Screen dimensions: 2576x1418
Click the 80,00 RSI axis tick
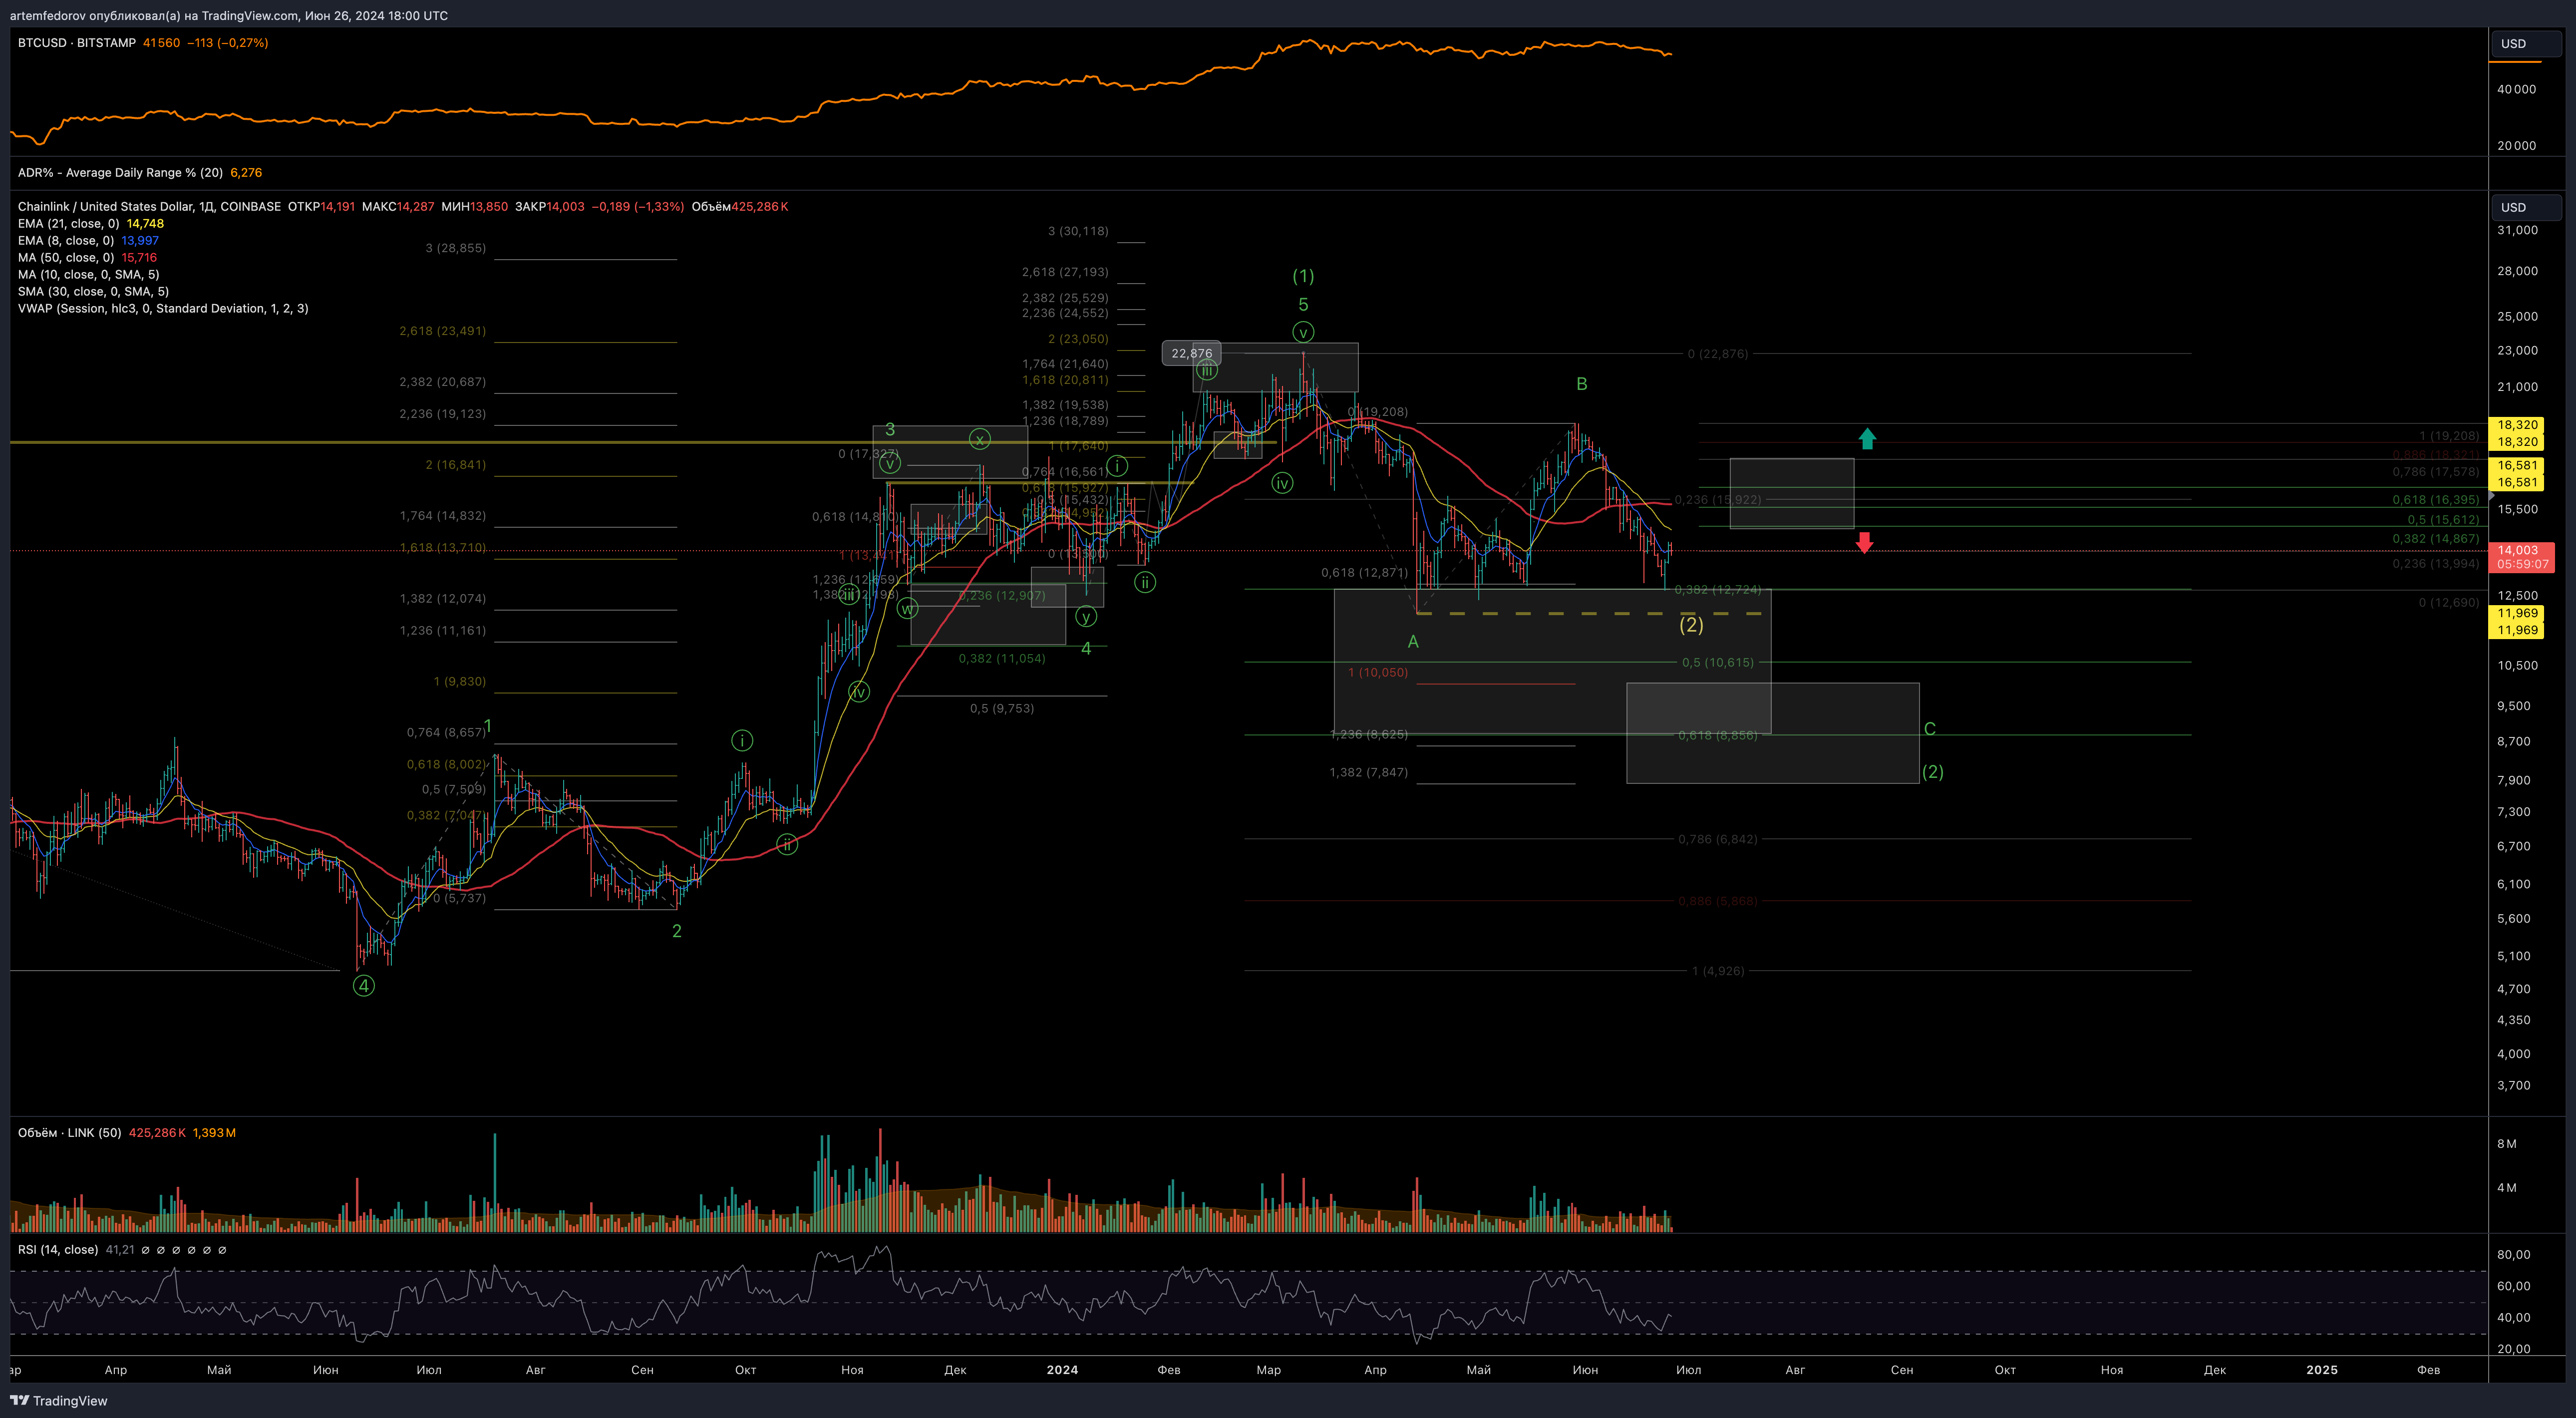click(2514, 1254)
